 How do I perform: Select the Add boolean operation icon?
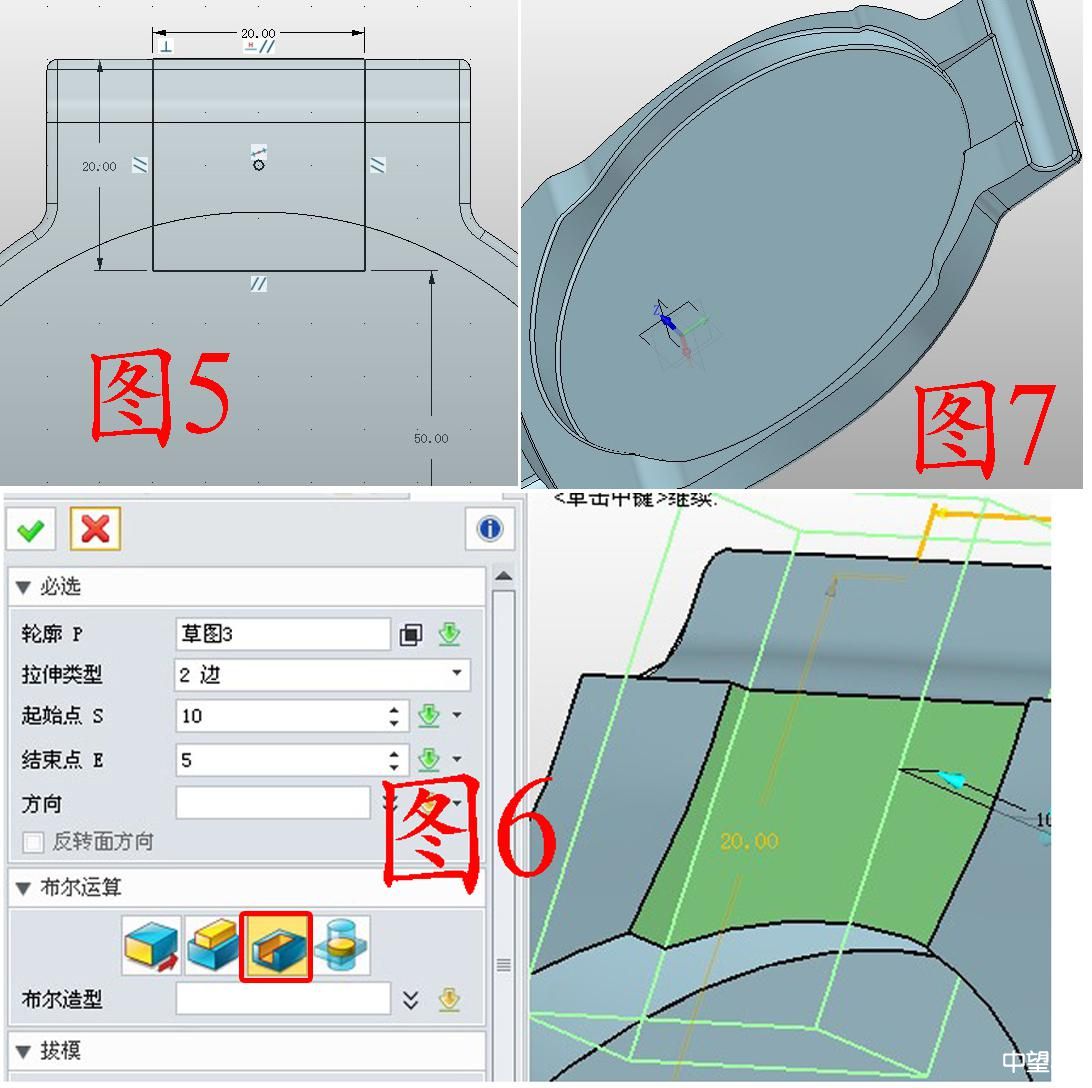[213, 946]
